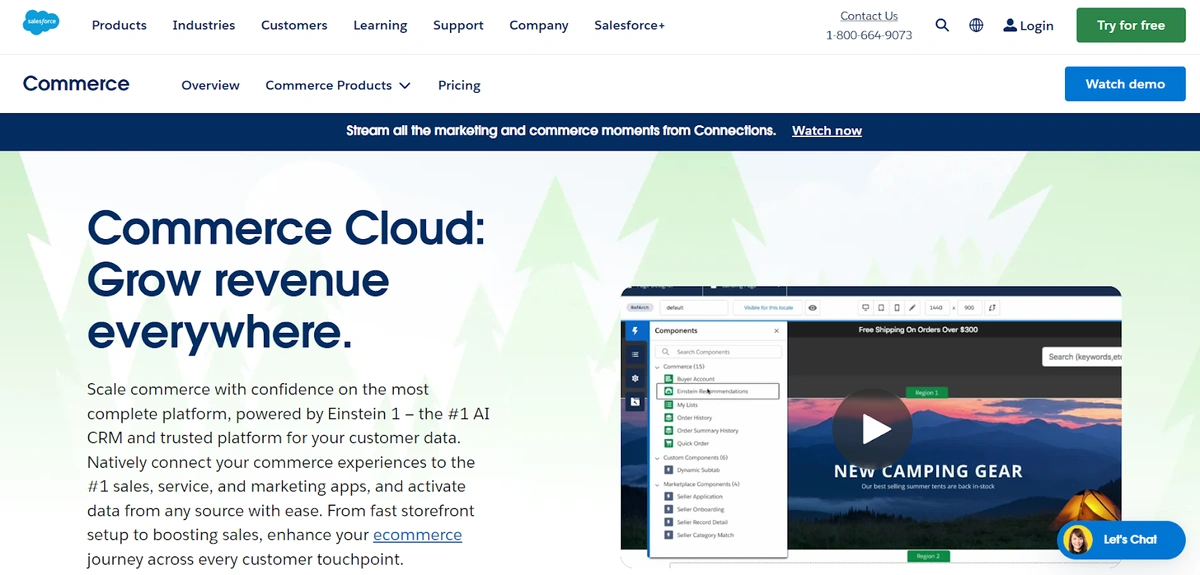Click the lightning bolt Components icon in video
Viewport: 1200px width, 575px height.
635,331
